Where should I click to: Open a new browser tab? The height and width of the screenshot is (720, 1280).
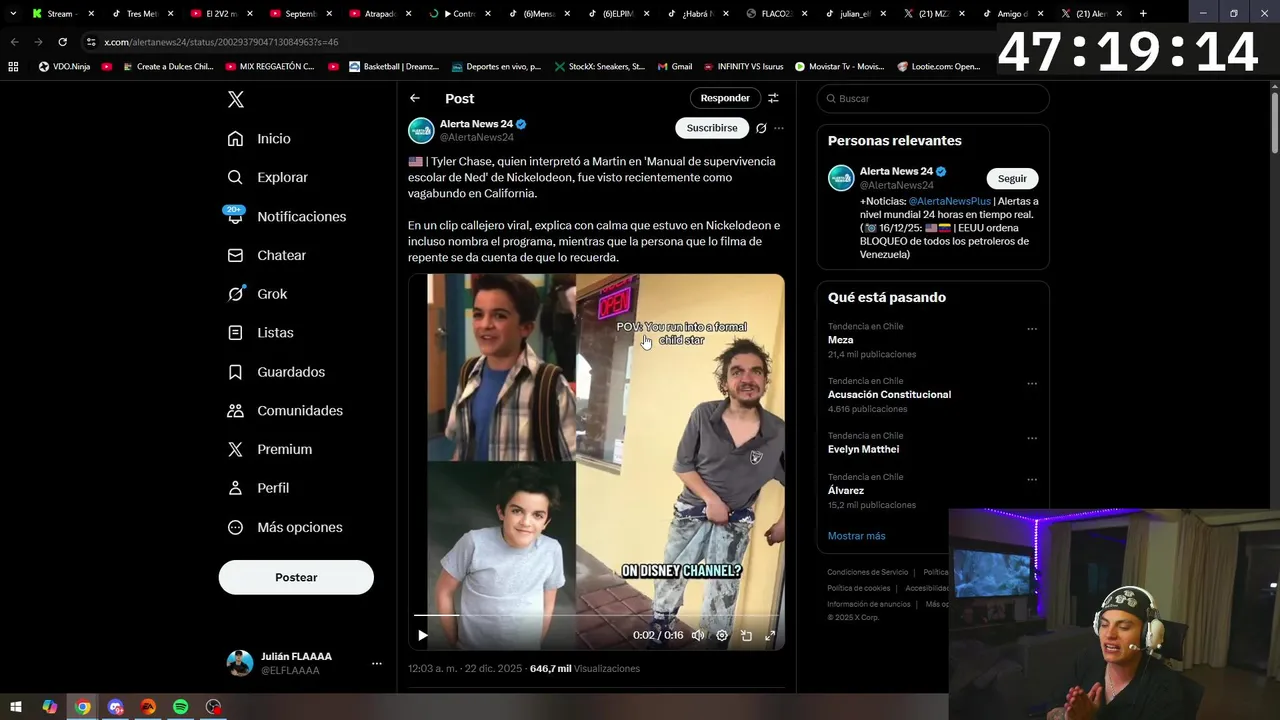pos(1143,14)
